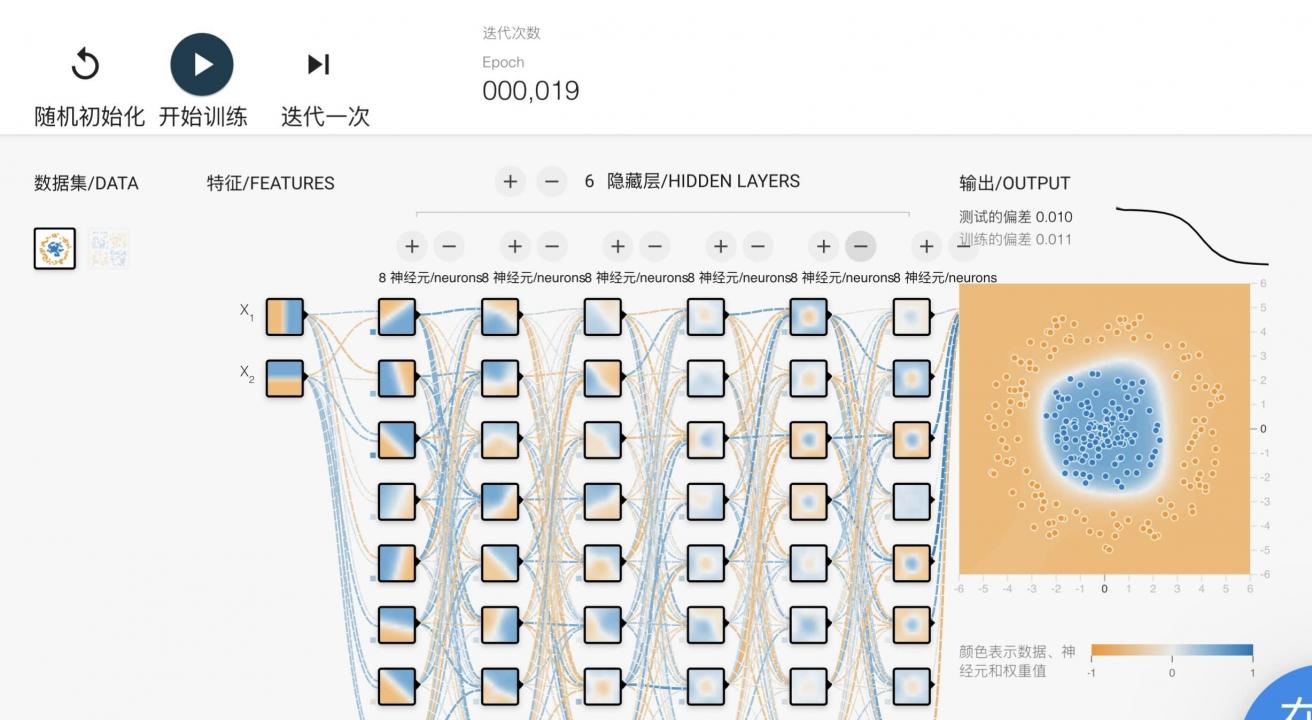This screenshot has width=1312, height=720.
Task: Select the second dataset thumbnail
Action: pyautogui.click(x=108, y=248)
